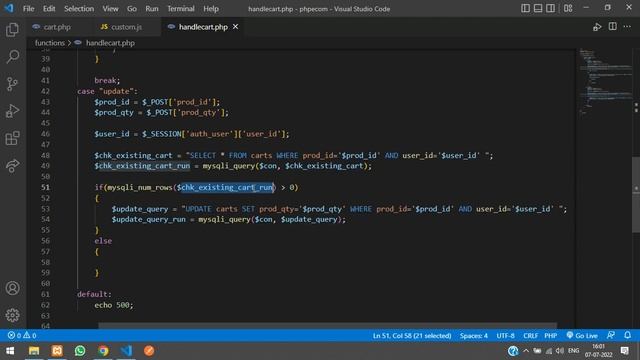The height and width of the screenshot is (360, 640).
Task: Click the 'default:' keyword in code
Action: point(94,294)
